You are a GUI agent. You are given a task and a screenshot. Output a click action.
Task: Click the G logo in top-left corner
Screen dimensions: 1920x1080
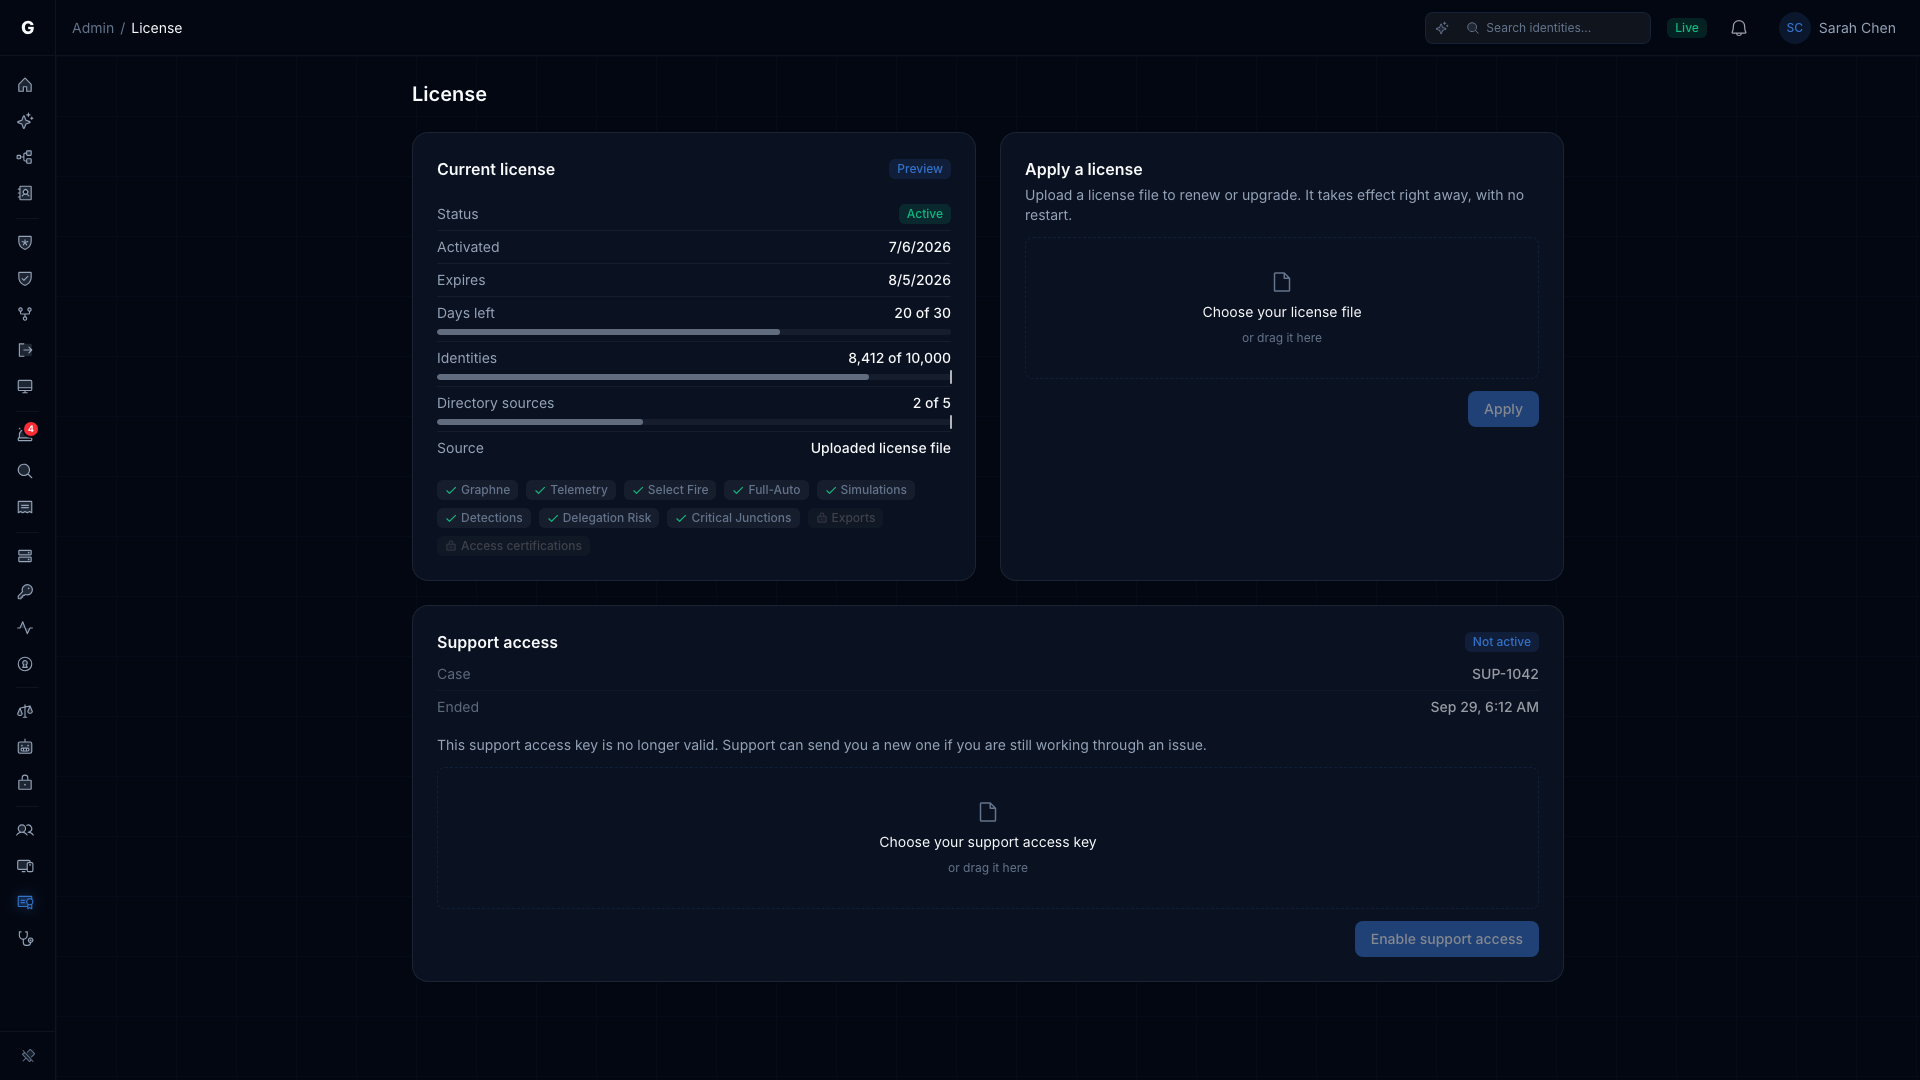pyautogui.click(x=28, y=28)
